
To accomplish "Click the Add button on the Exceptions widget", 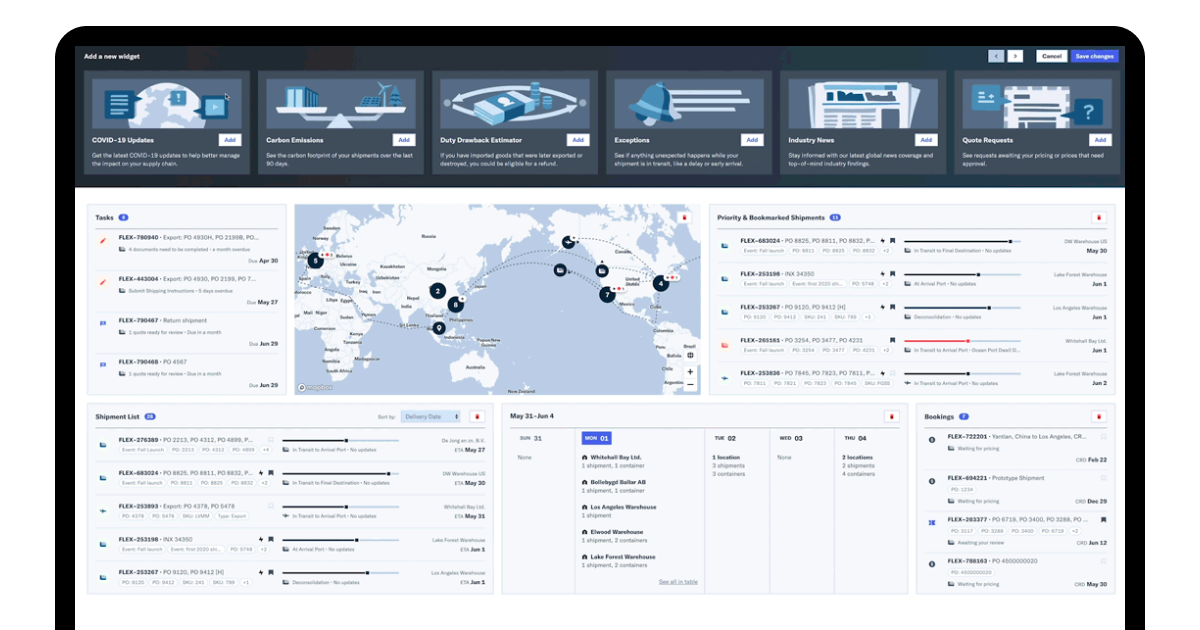I will click(753, 140).
